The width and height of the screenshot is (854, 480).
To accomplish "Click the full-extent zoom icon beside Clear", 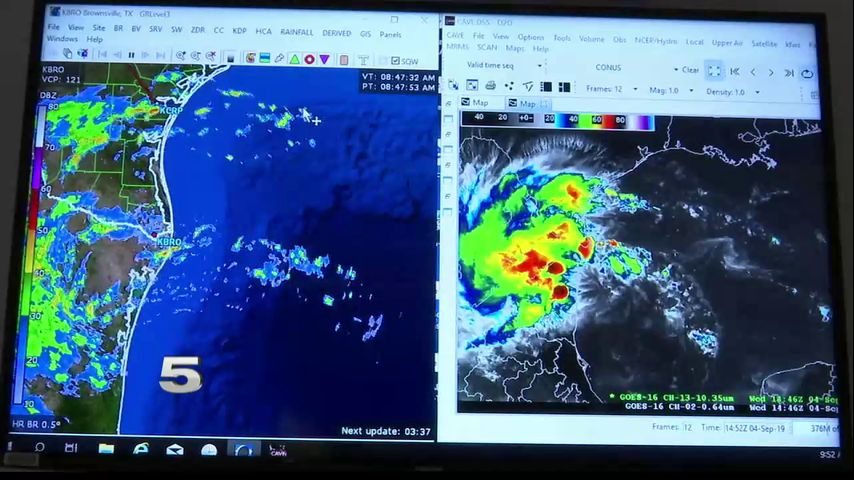I will pyautogui.click(x=714, y=71).
